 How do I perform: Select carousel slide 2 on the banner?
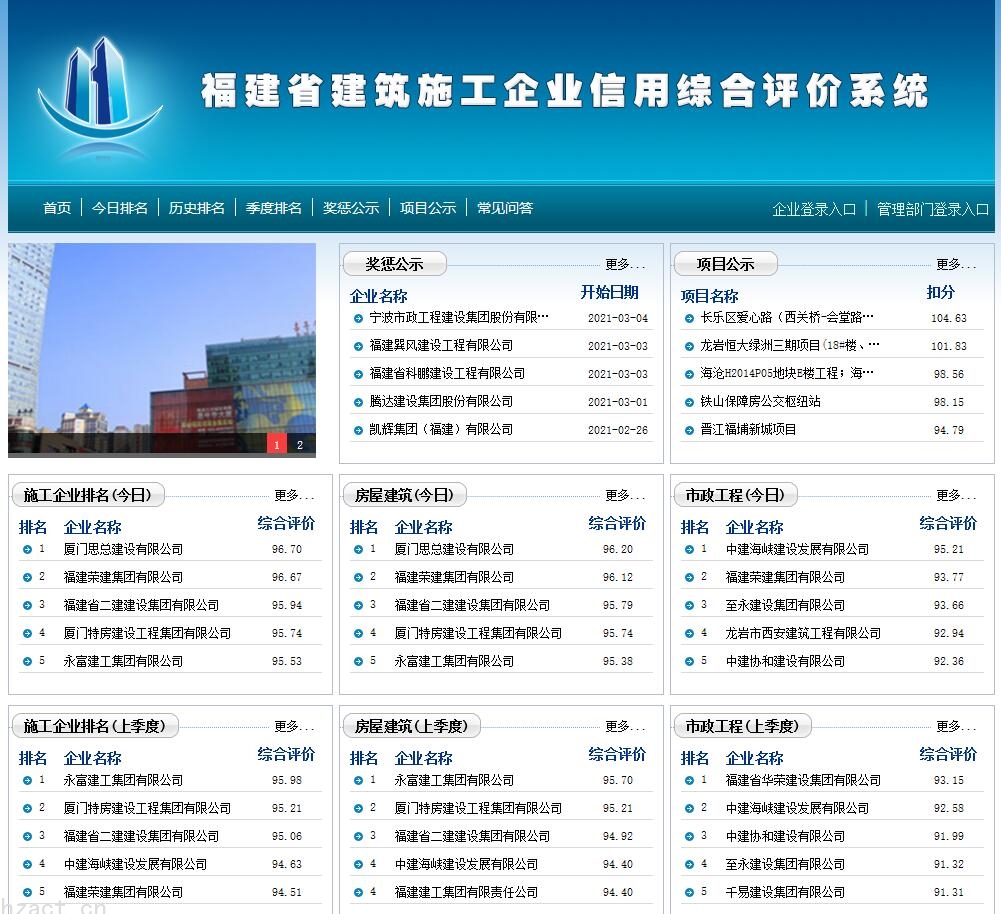click(x=299, y=444)
